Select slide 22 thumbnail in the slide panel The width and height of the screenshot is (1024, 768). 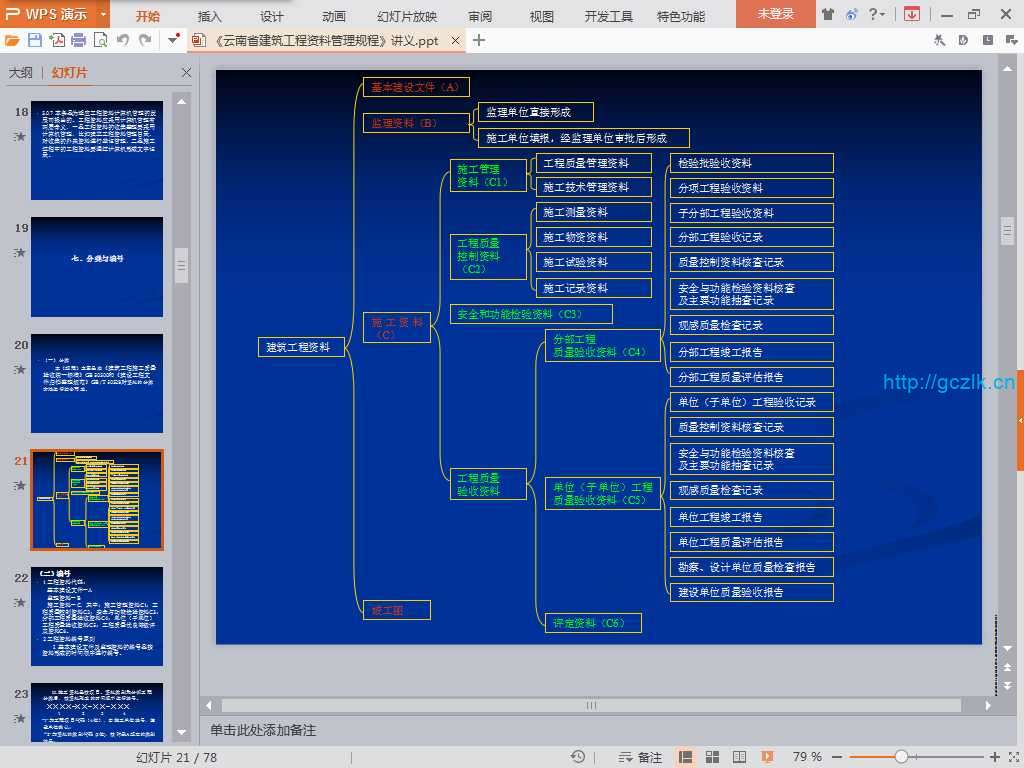(x=97, y=616)
